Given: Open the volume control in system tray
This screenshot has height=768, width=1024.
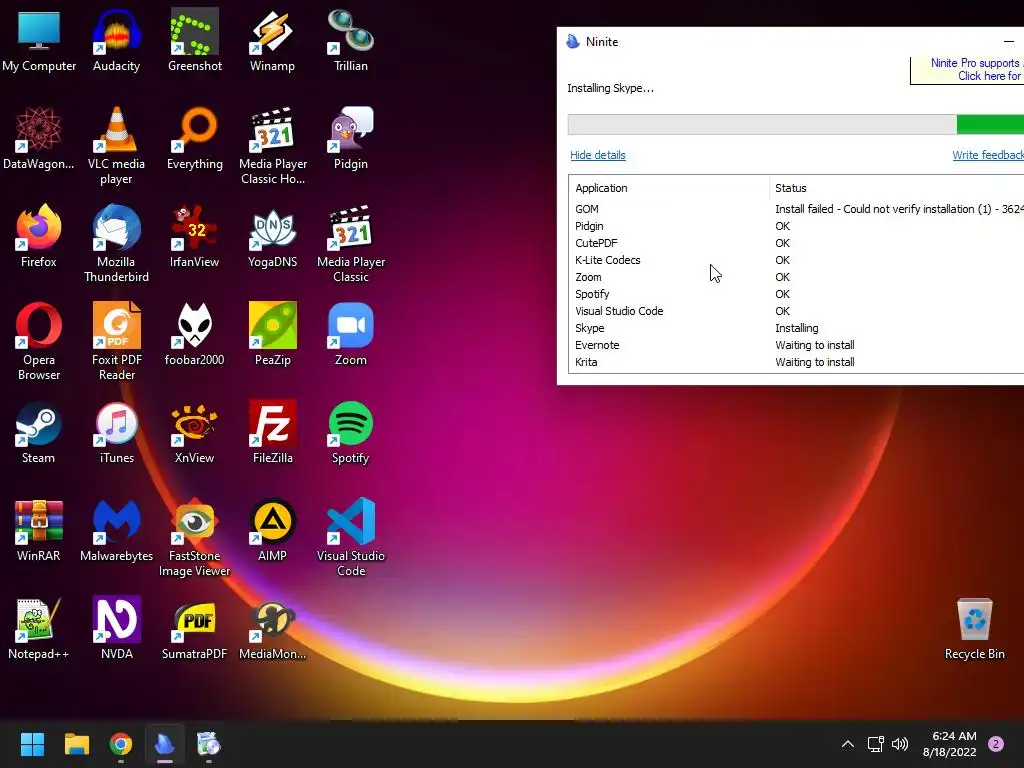Looking at the screenshot, I should [x=900, y=744].
